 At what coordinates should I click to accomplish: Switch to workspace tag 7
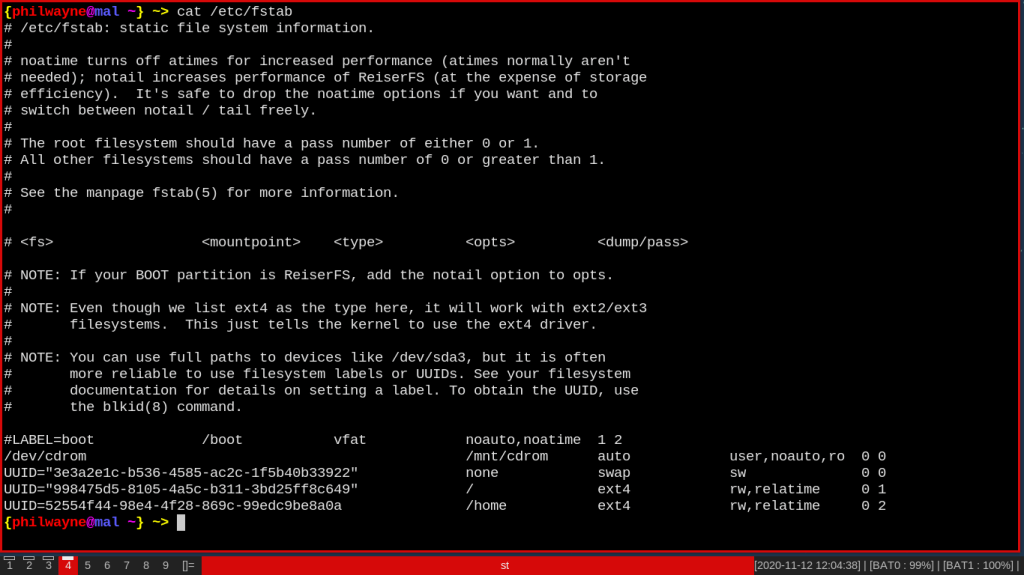point(127,565)
